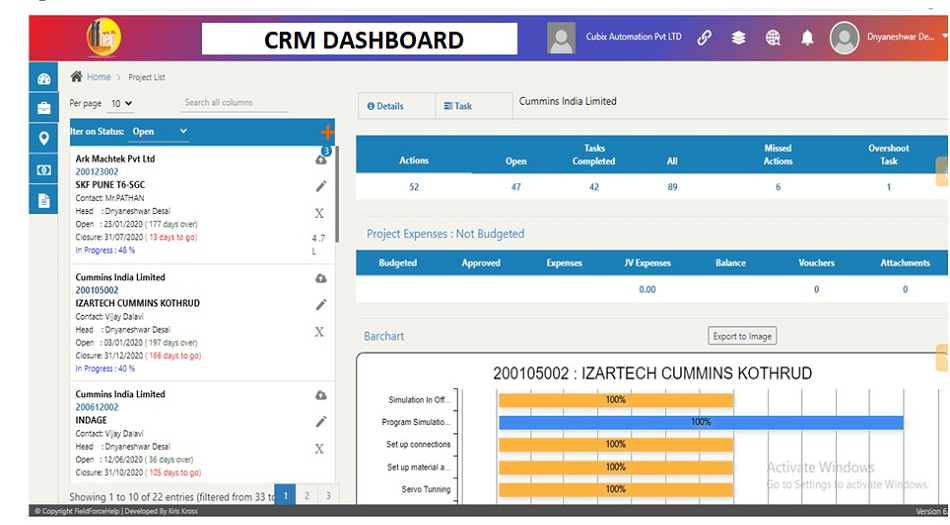The height and width of the screenshot is (525, 950).
Task: Open the Per page 10 dropdown
Action: (x=121, y=104)
